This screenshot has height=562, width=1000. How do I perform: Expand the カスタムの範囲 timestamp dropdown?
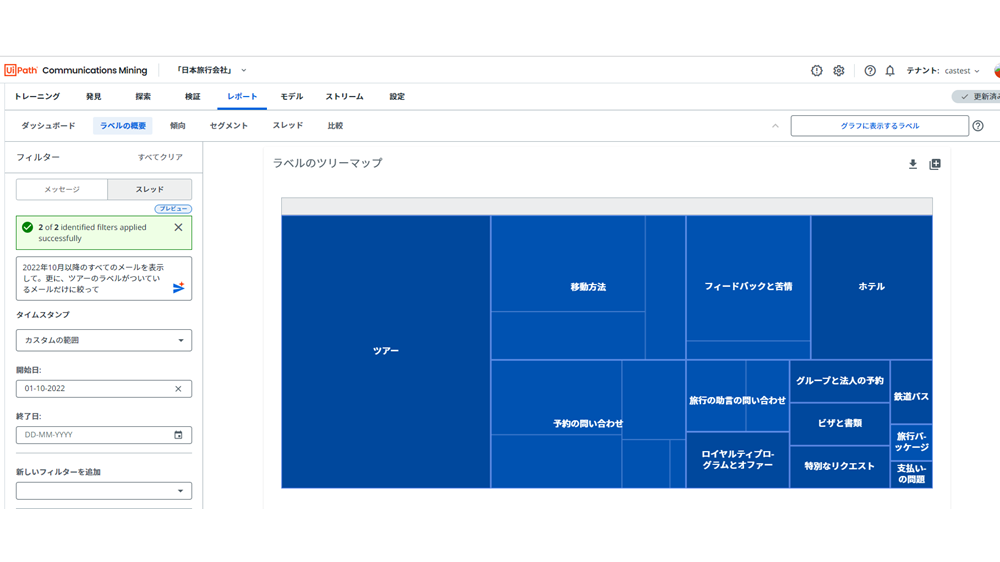coord(104,340)
